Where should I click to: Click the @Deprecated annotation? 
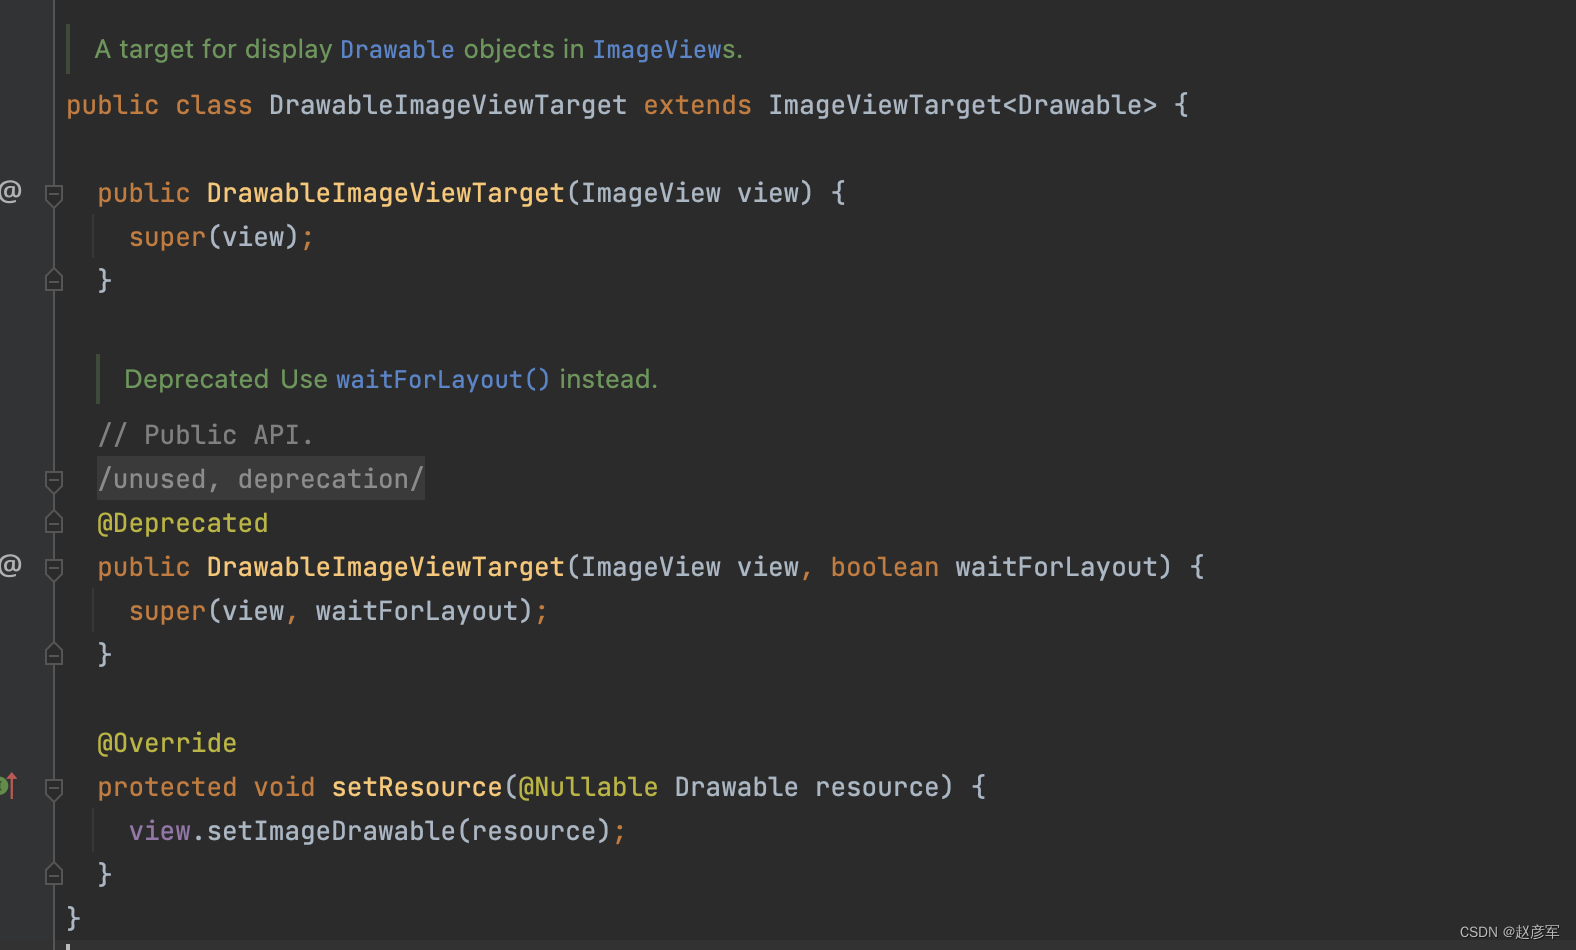[183, 523]
